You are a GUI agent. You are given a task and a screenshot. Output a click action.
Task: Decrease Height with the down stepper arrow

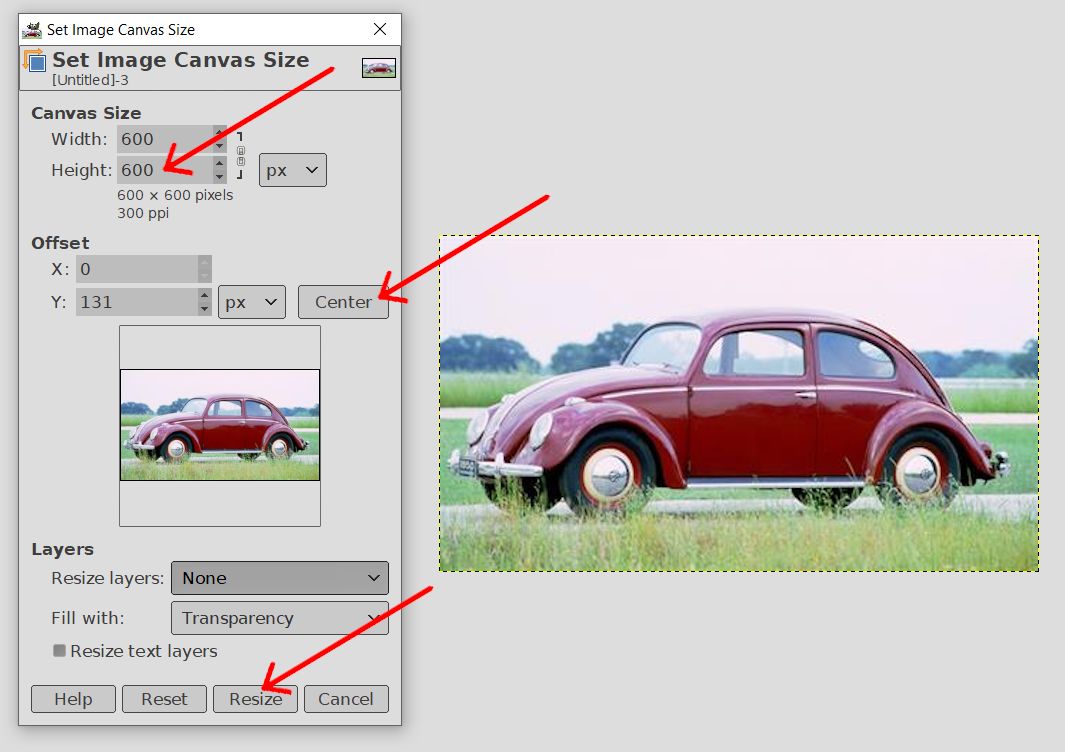coord(219,177)
